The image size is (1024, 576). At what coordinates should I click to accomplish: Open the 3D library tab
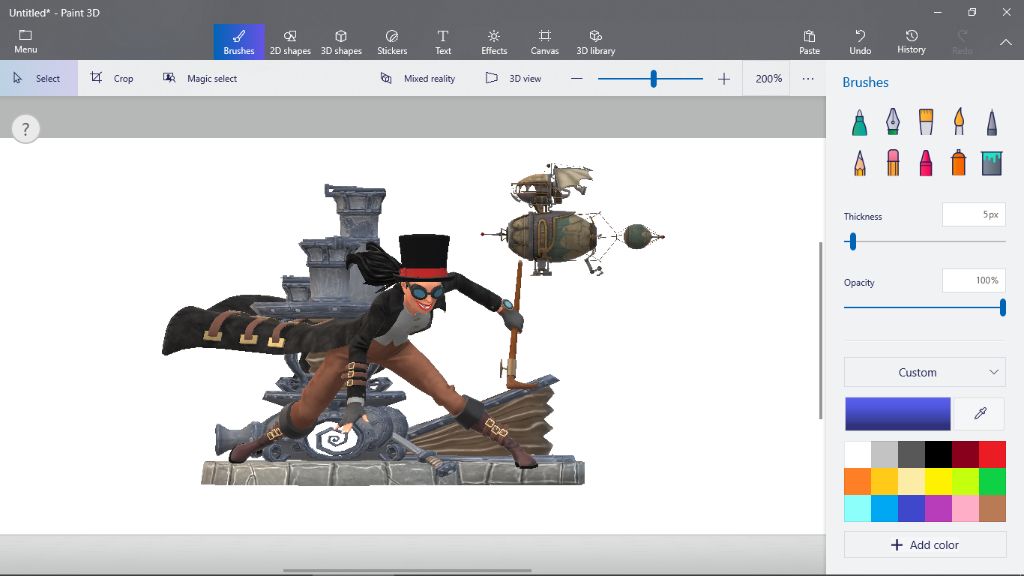coord(596,42)
